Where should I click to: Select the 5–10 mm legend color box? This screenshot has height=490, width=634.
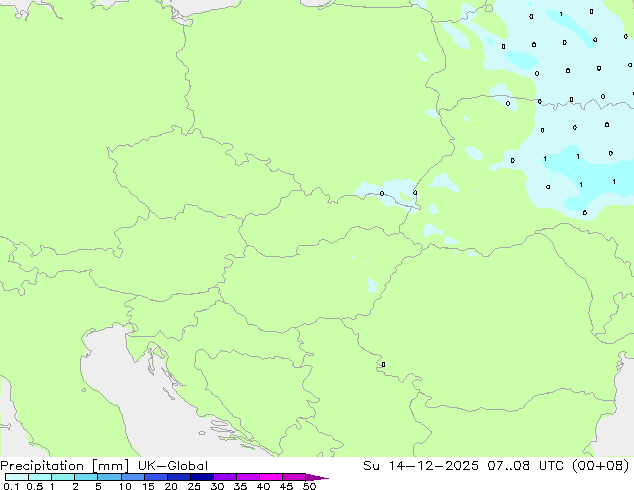click(x=109, y=477)
